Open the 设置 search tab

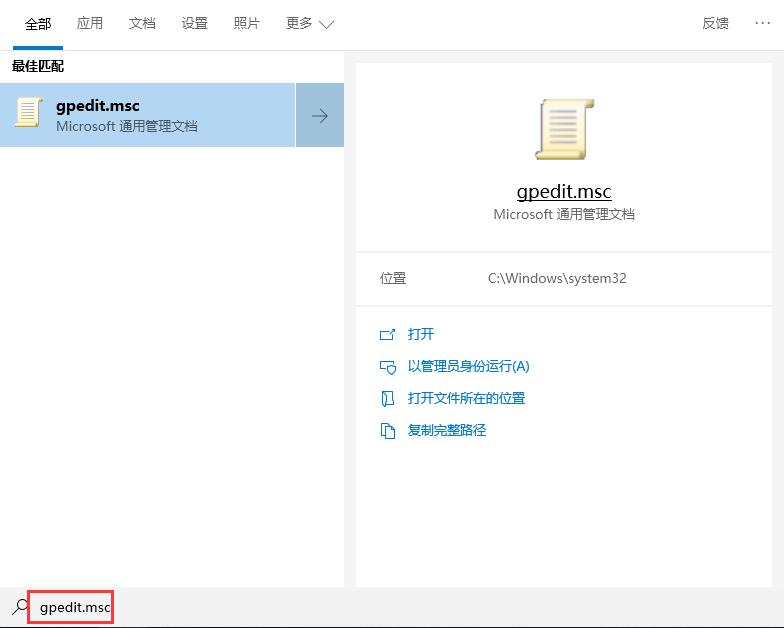[194, 24]
